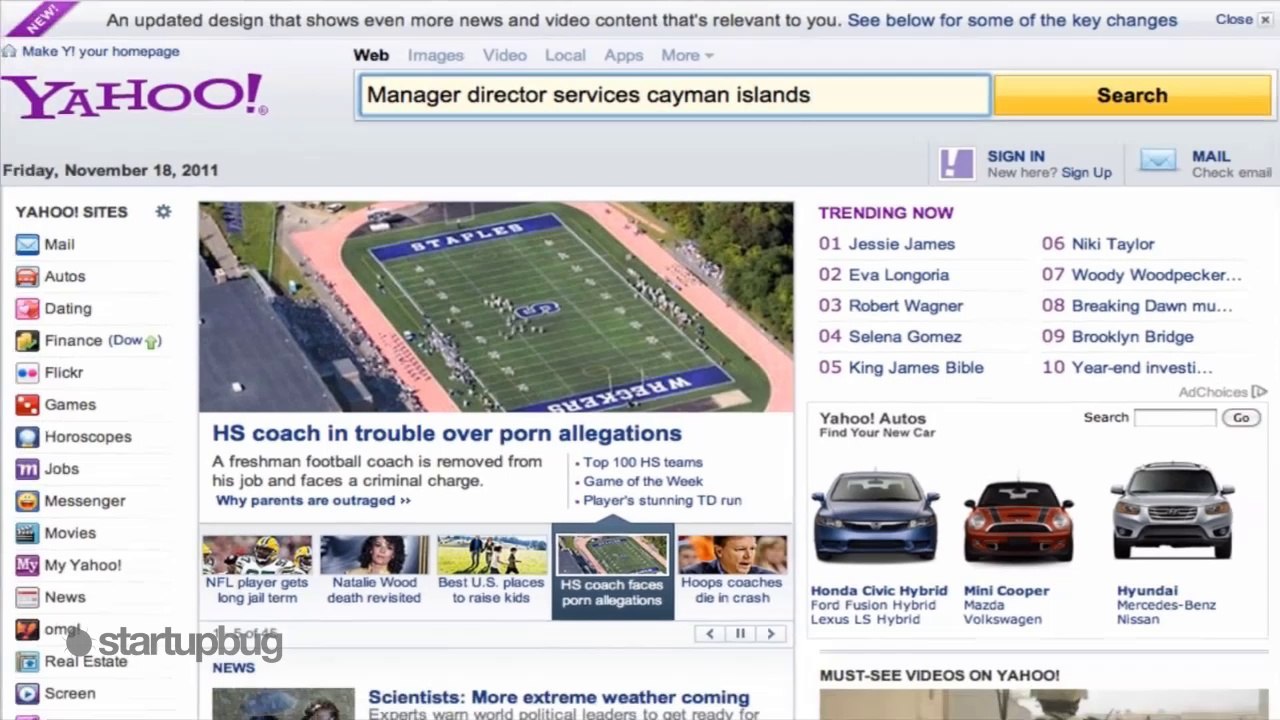Open the My Yahoo! icon
The image size is (1280, 720).
point(27,565)
